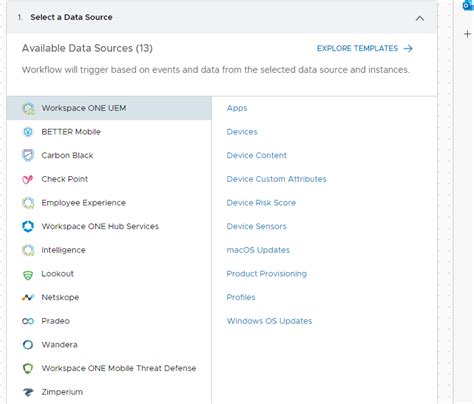Select the Device Risk Score link
The image size is (474, 404).
tap(261, 203)
